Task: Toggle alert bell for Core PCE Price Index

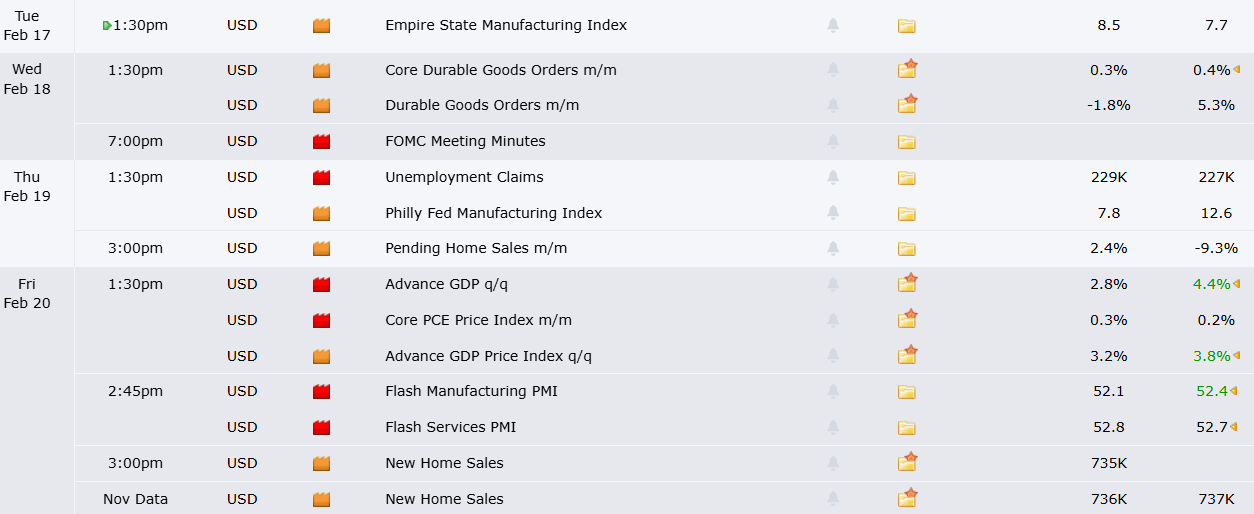Action: (833, 321)
